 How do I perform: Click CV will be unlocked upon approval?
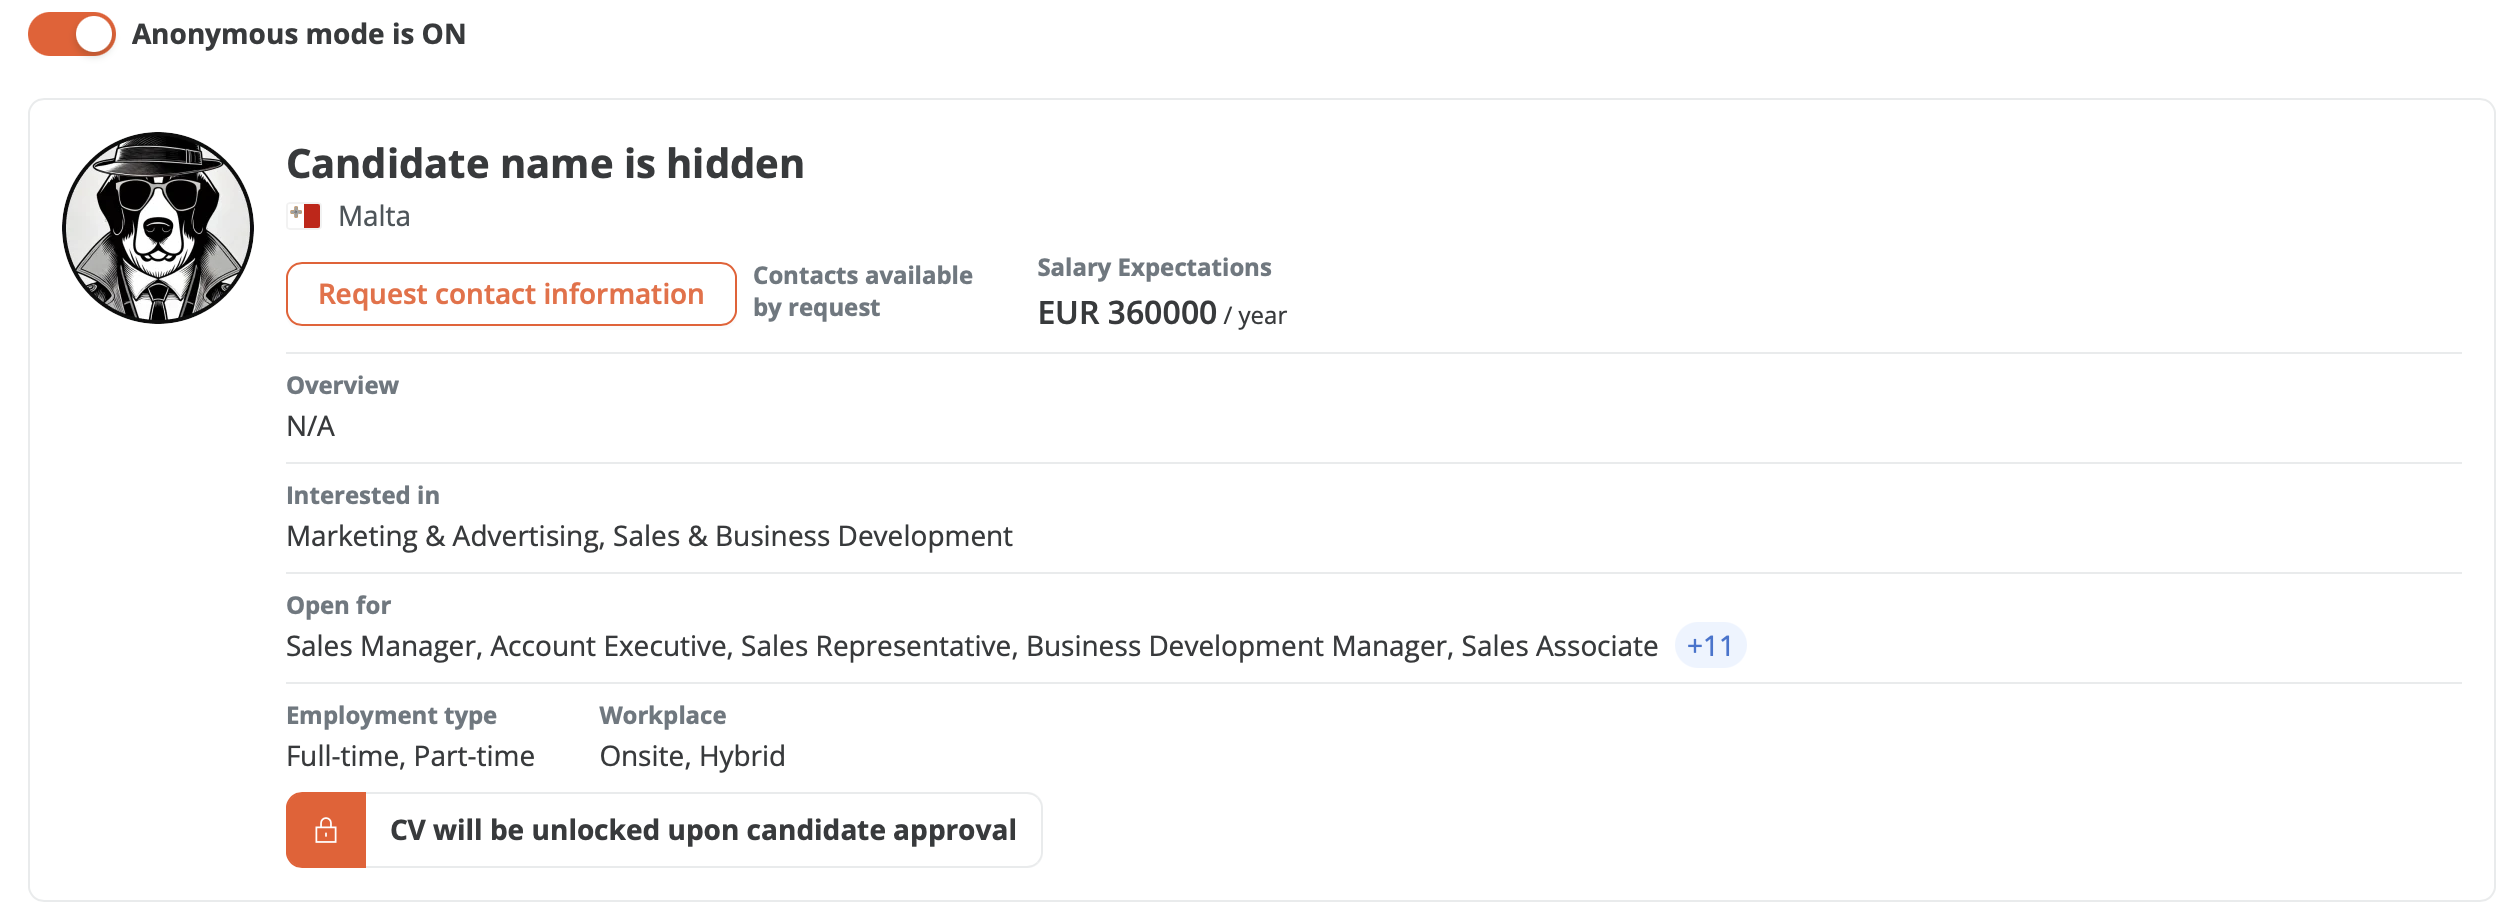pos(703,830)
